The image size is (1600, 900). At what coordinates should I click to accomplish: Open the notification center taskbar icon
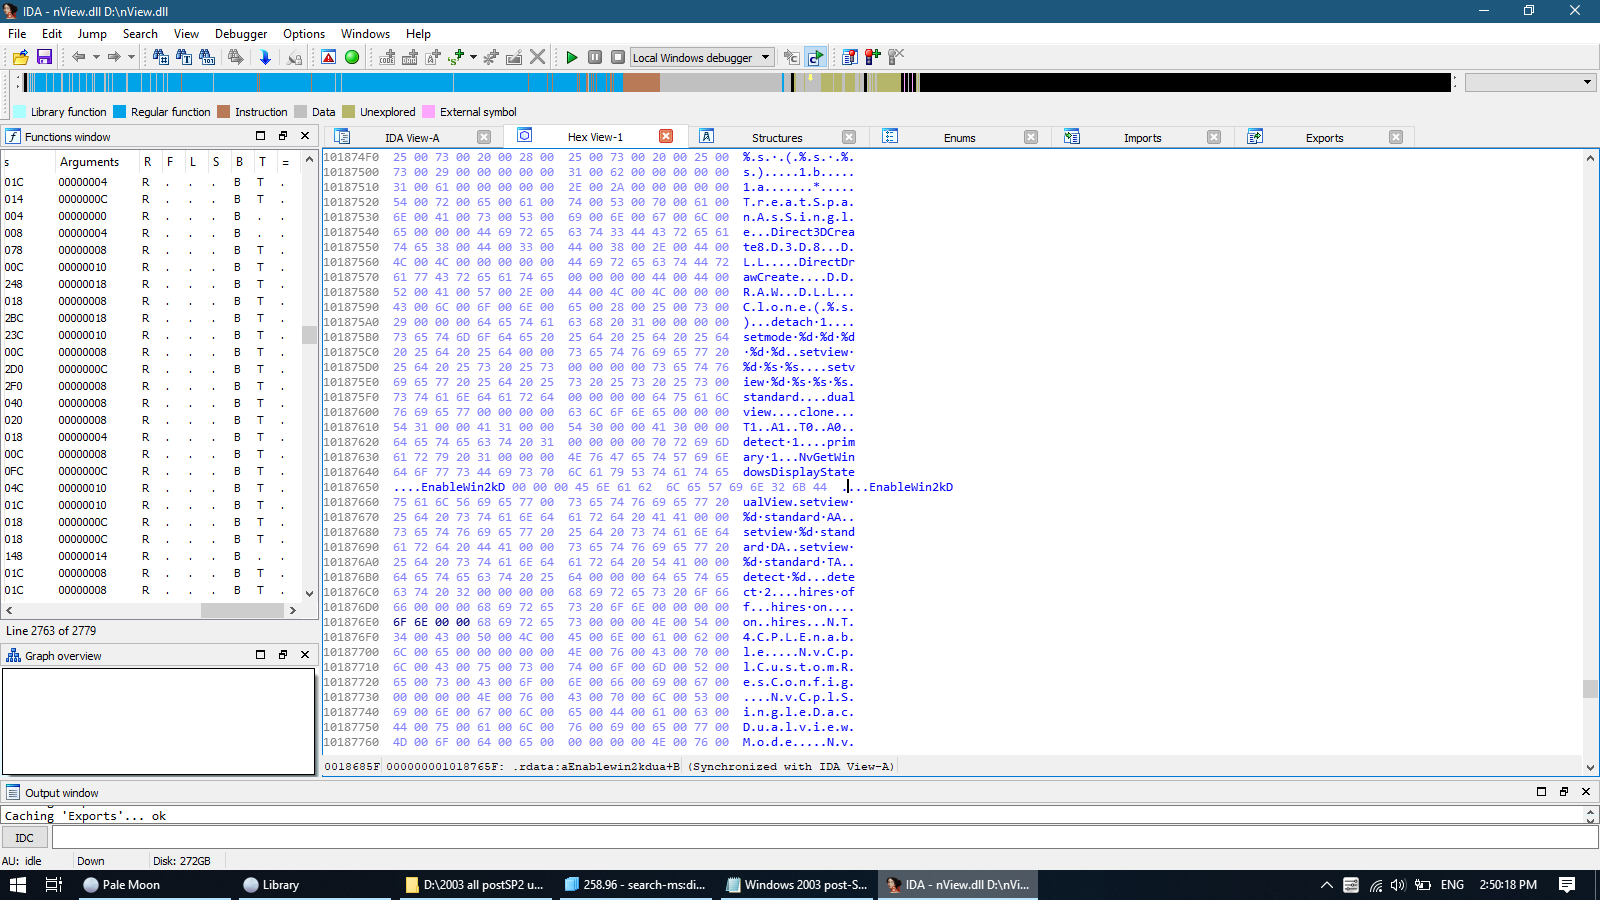pos(1567,885)
